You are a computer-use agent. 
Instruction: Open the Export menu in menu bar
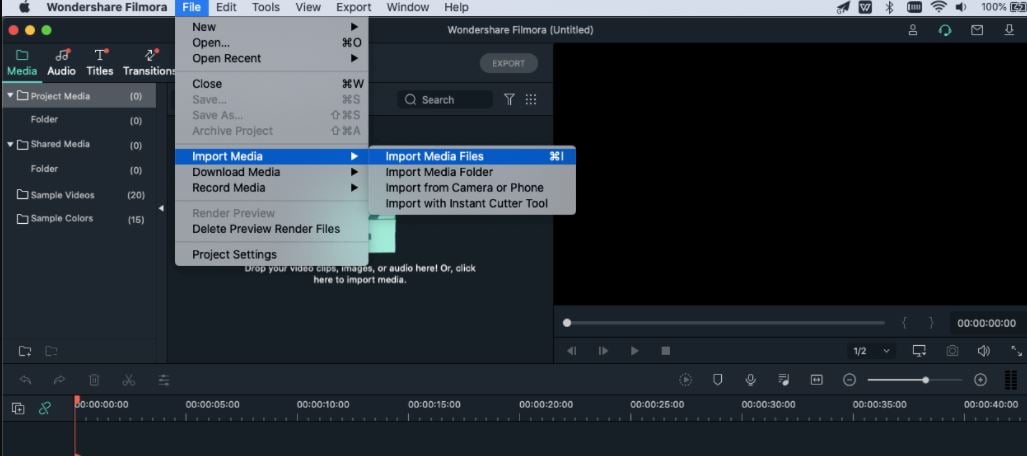354,7
